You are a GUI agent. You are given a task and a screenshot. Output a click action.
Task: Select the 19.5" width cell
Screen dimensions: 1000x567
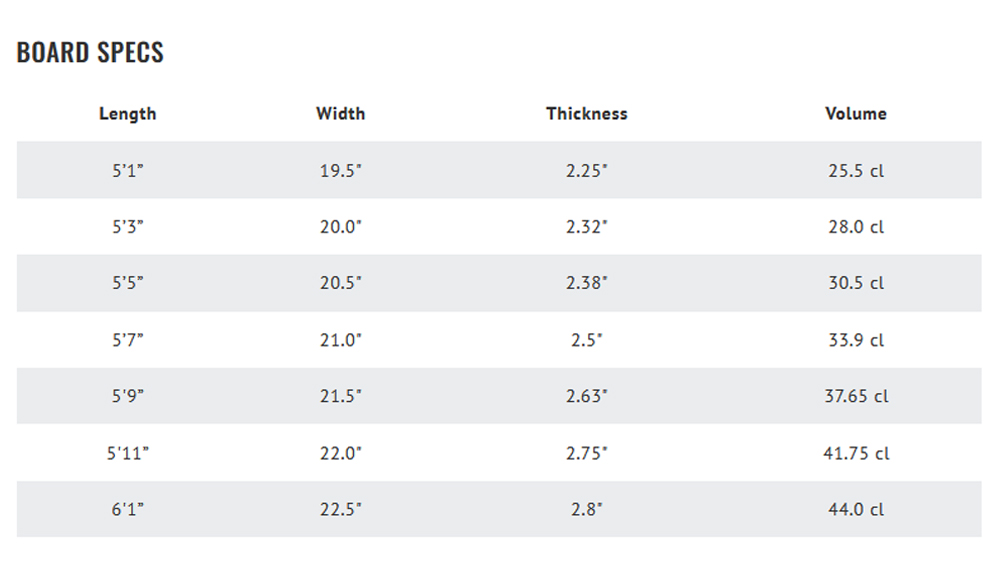point(341,170)
